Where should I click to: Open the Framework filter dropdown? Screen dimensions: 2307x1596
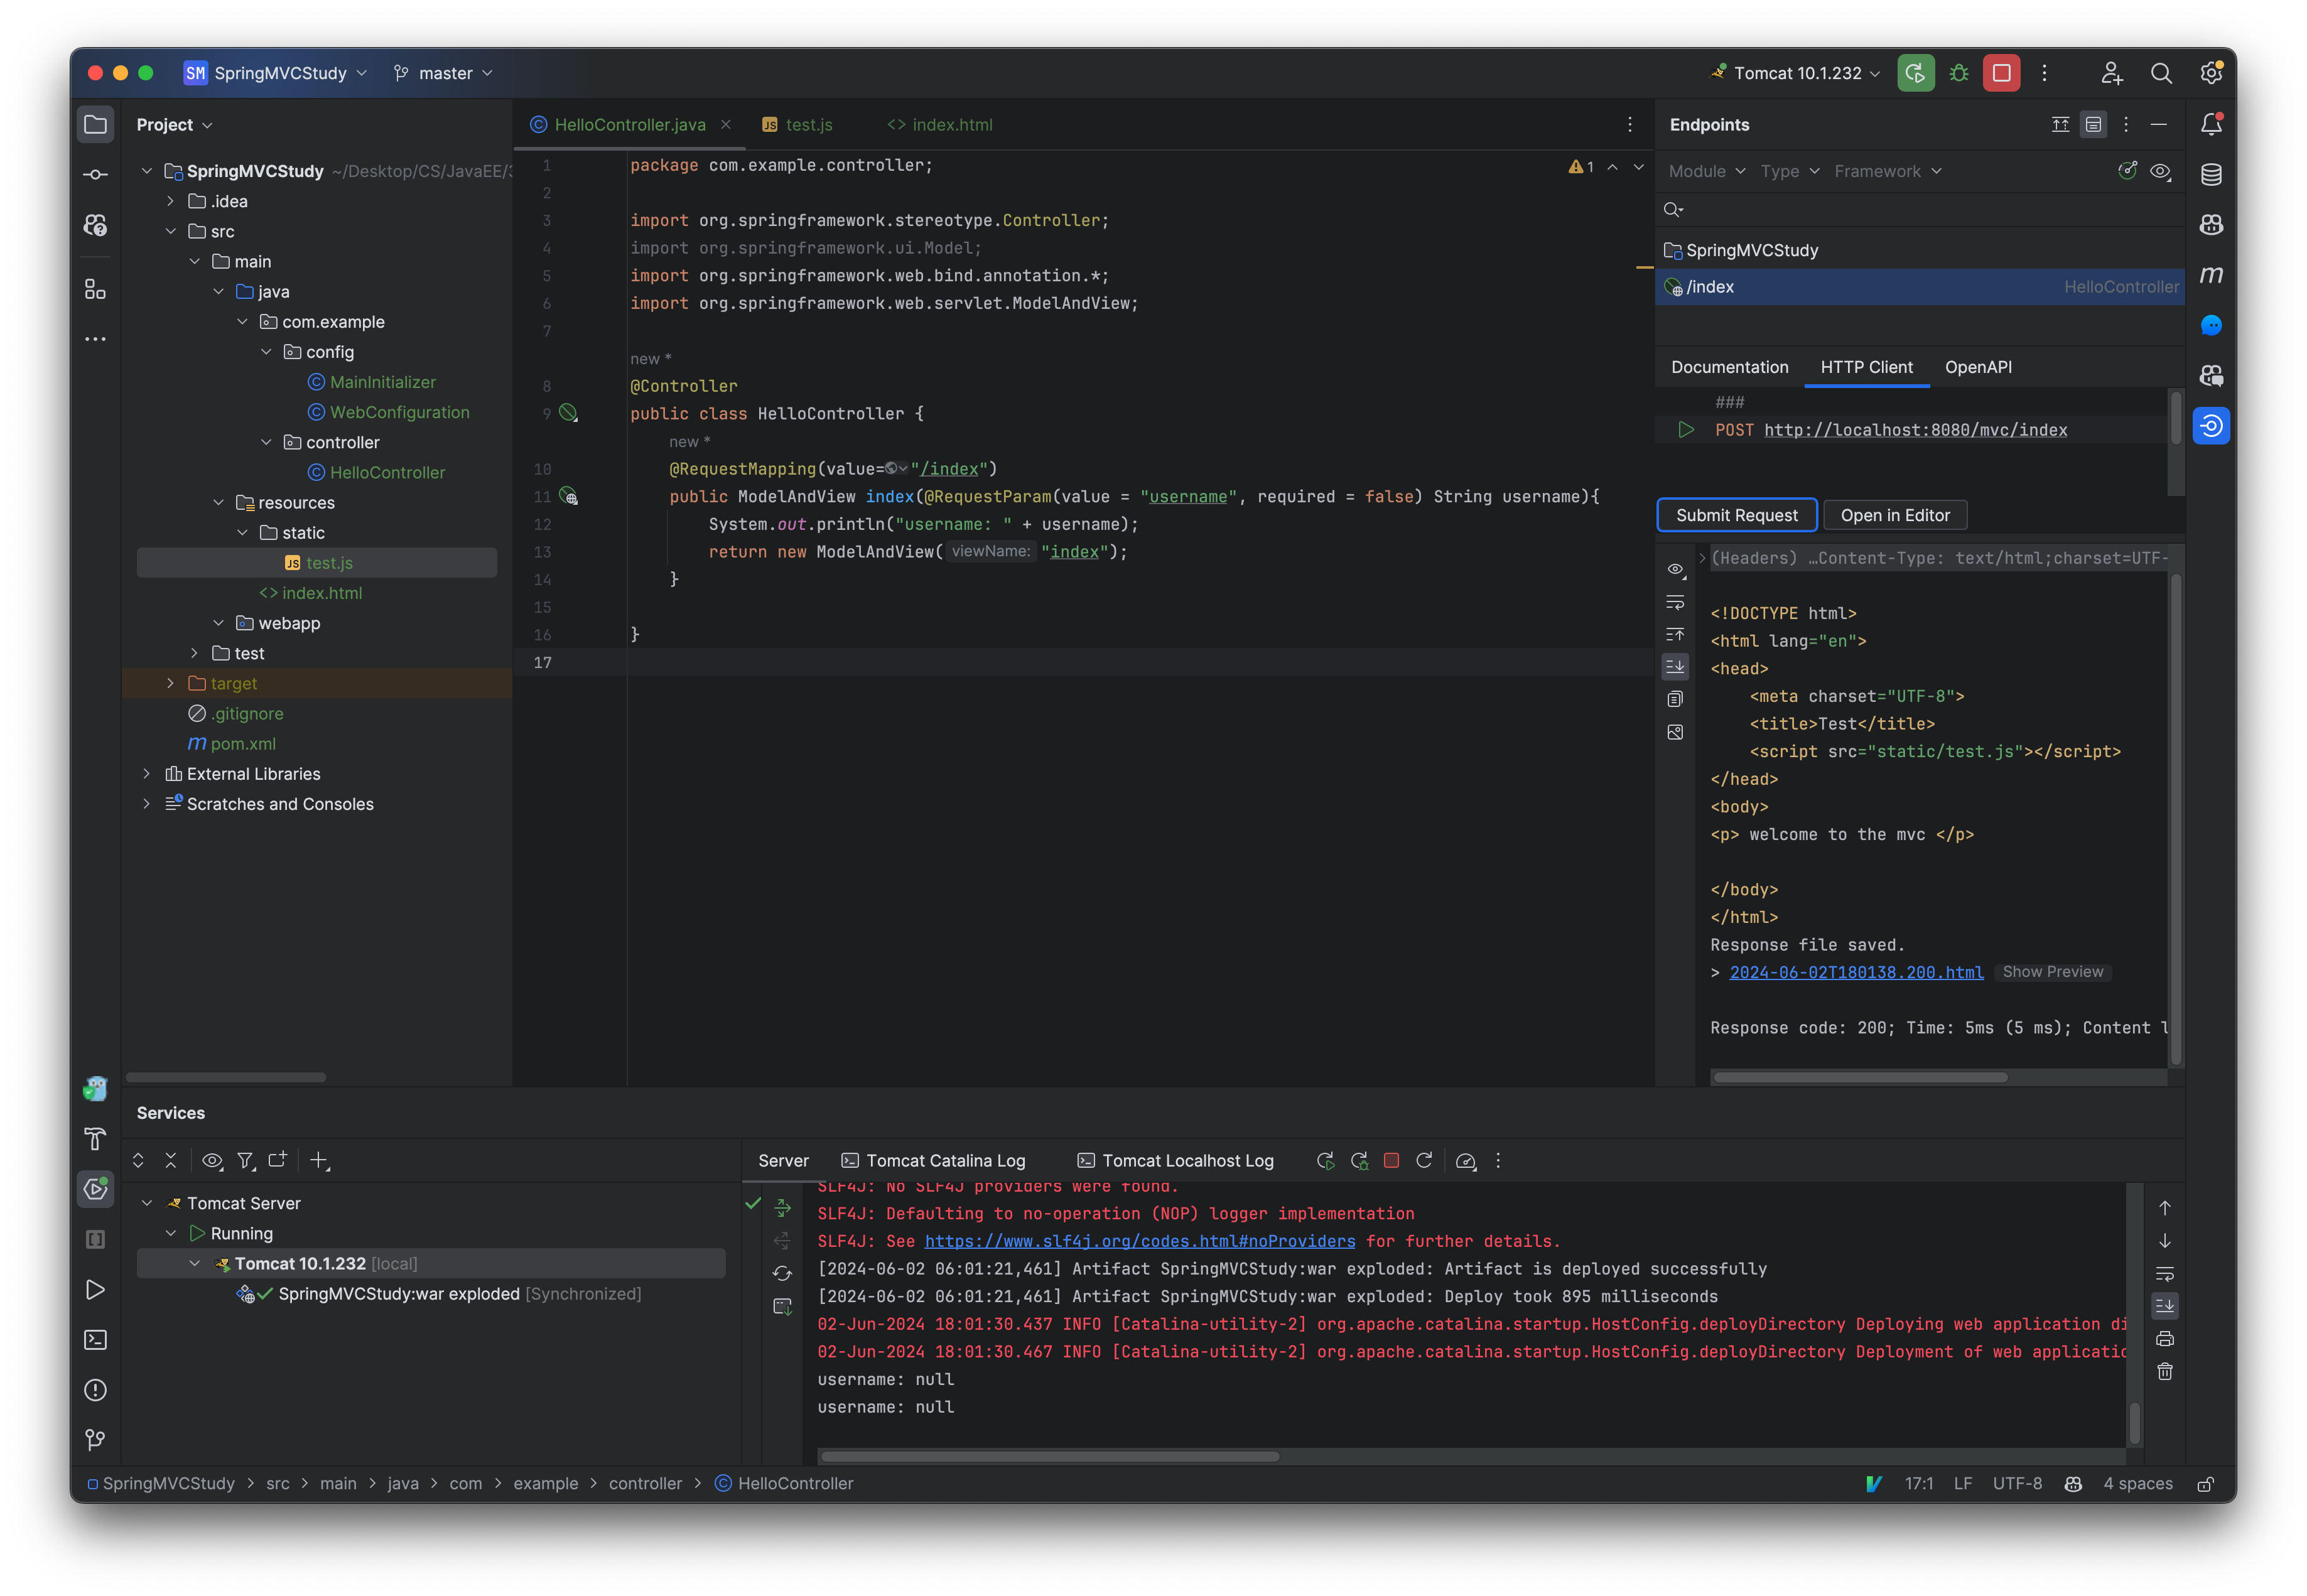pos(1887,171)
